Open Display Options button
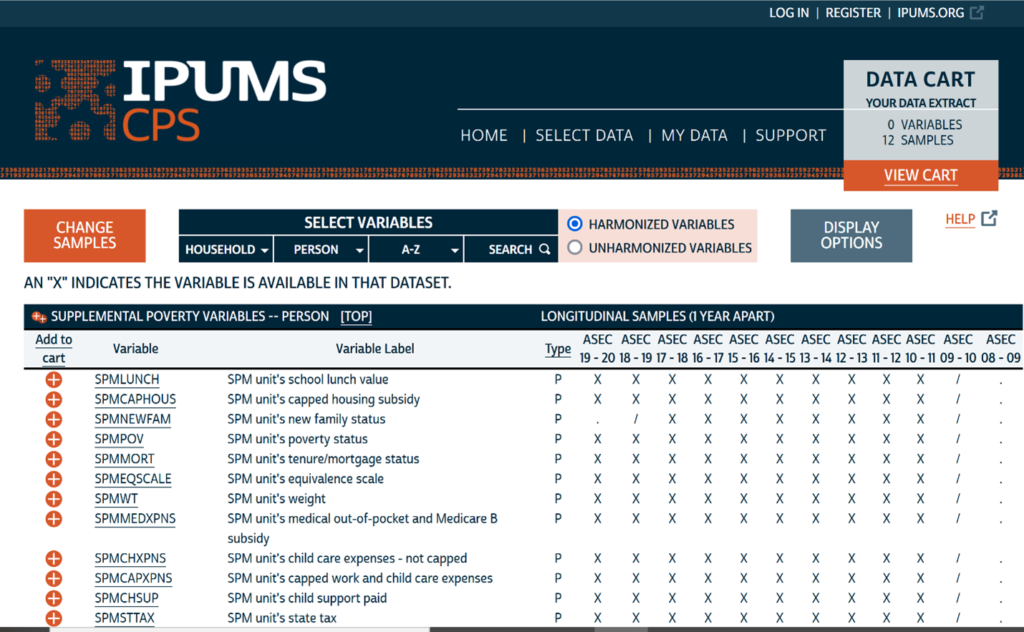Viewport: 1024px width, 632px height. click(851, 236)
